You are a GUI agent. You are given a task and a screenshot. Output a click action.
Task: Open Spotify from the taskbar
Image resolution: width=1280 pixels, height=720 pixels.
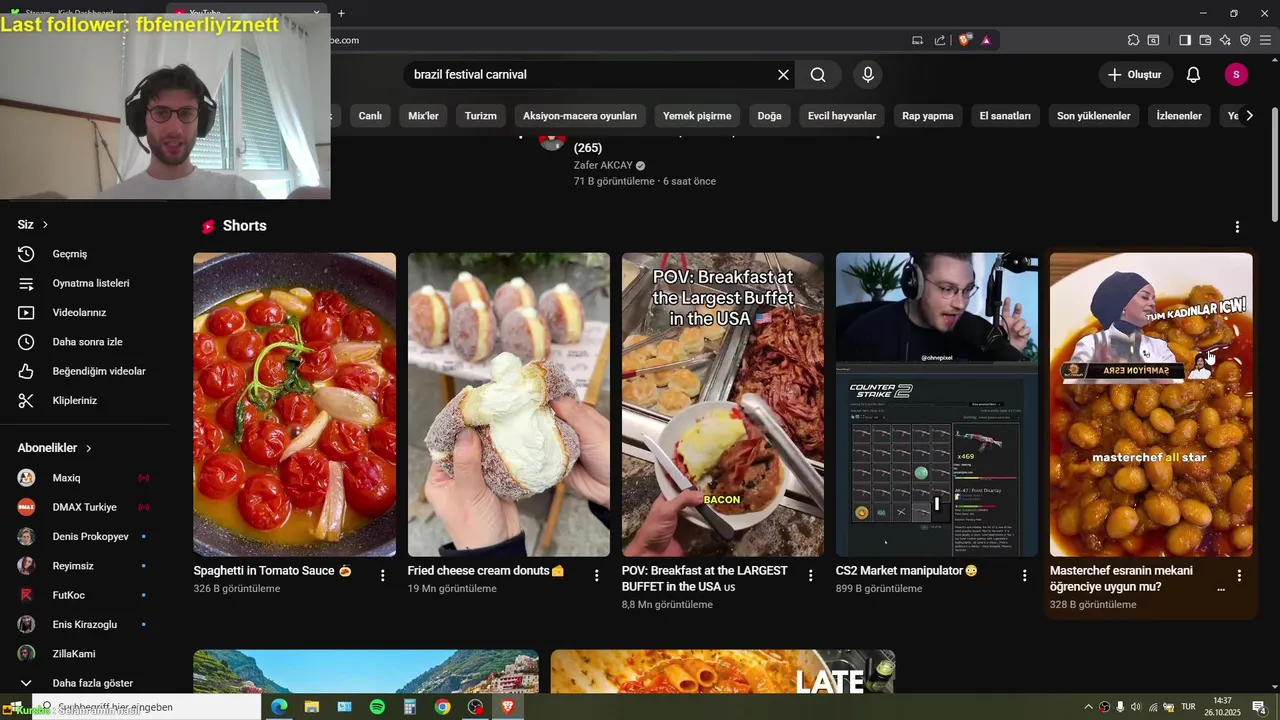[377, 707]
